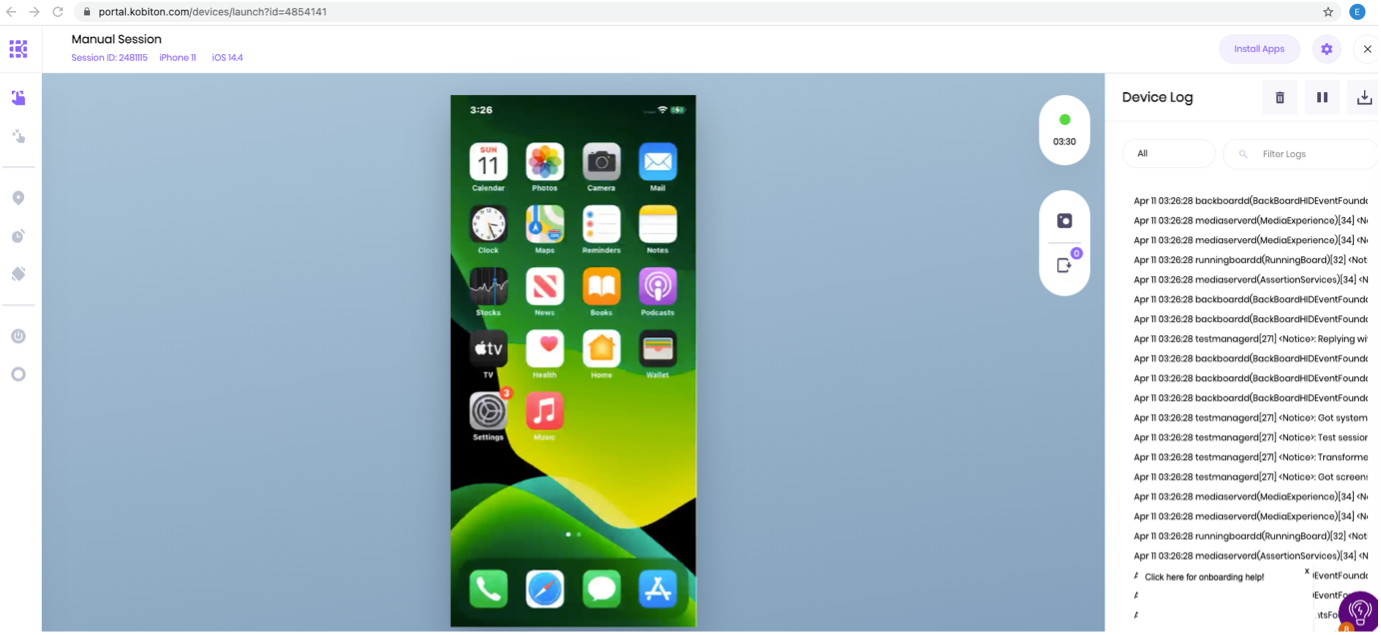Click the Kobiton logo menu icon
This screenshot has width=1381, height=635.
(18, 49)
